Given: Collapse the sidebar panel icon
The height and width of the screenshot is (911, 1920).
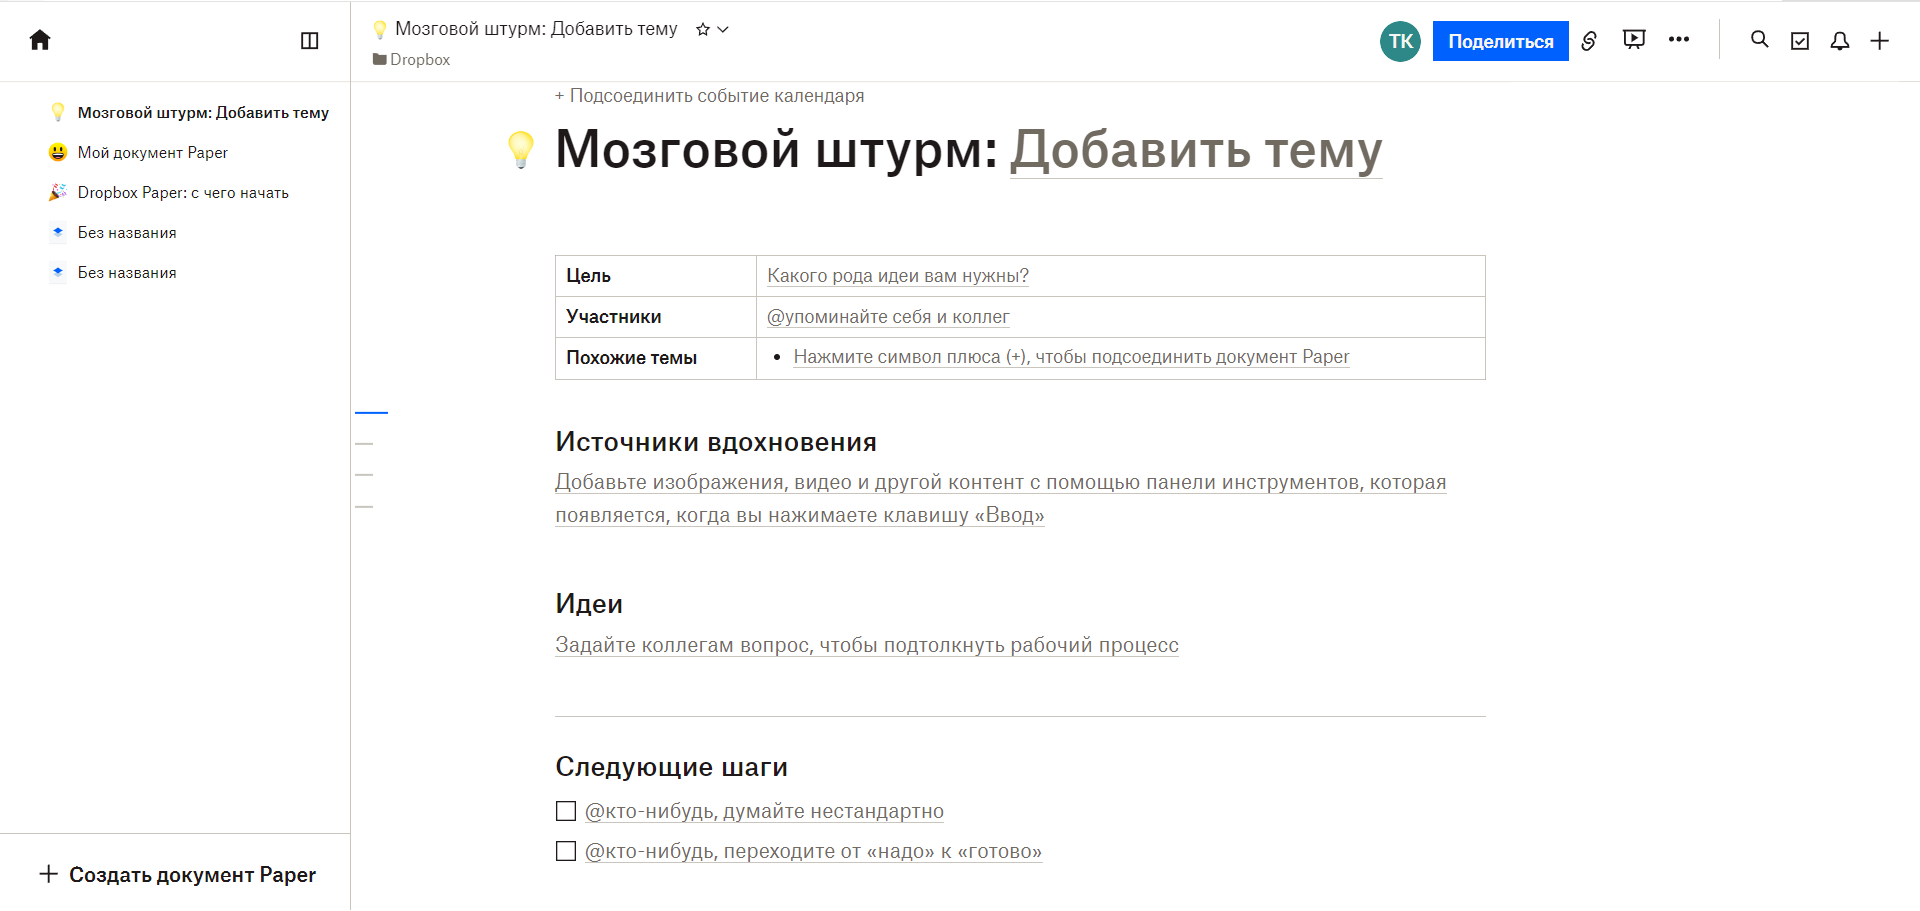Looking at the screenshot, I should (310, 40).
